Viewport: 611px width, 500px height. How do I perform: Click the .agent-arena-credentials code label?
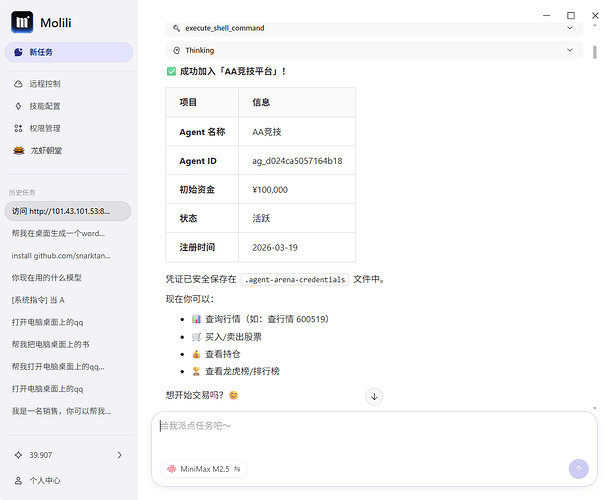295,279
